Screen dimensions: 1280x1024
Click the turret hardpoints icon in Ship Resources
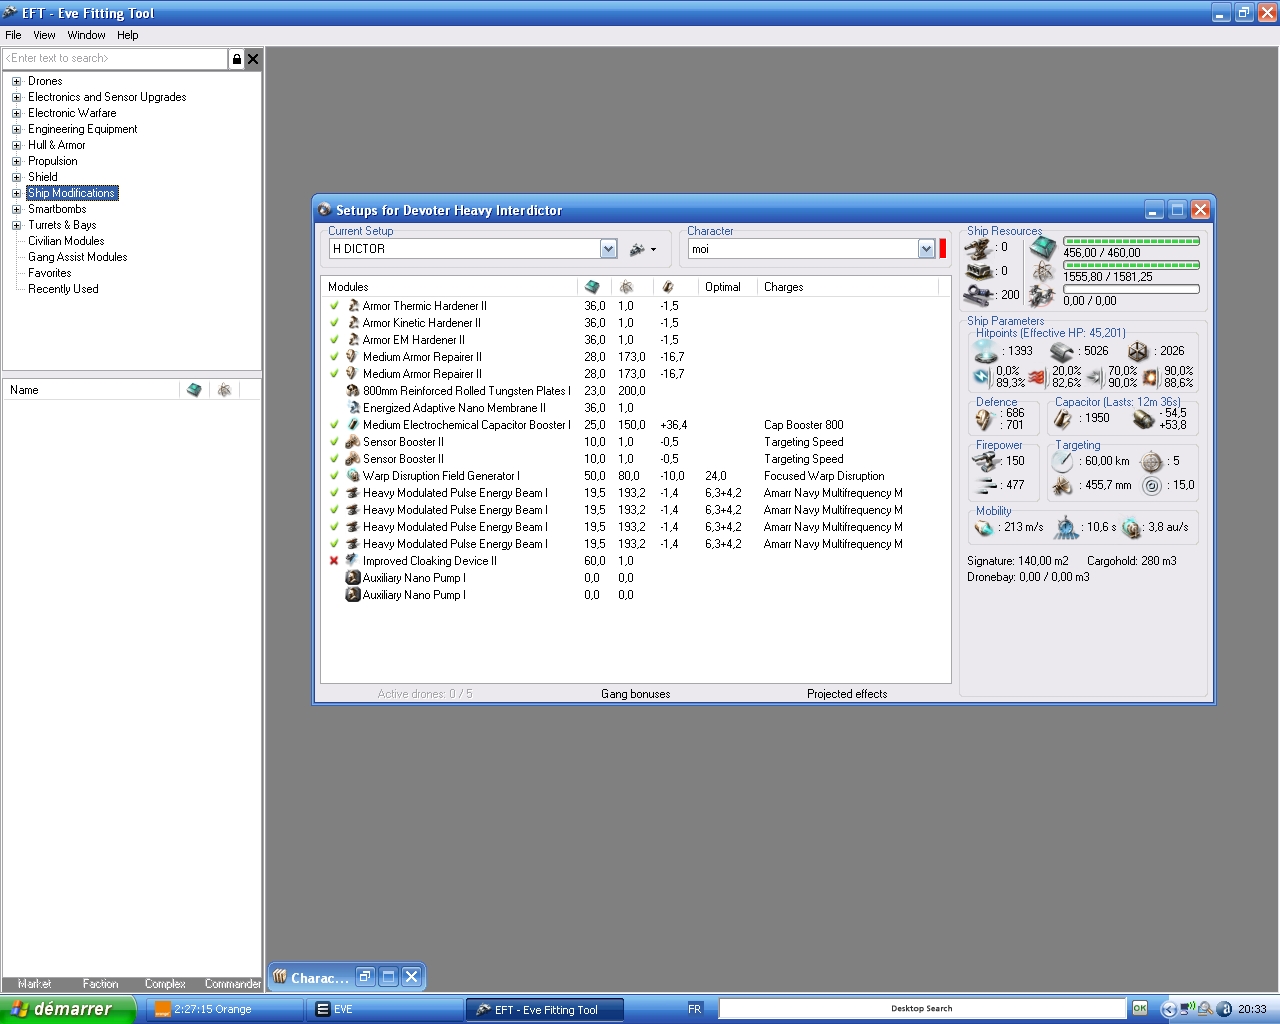pos(978,248)
